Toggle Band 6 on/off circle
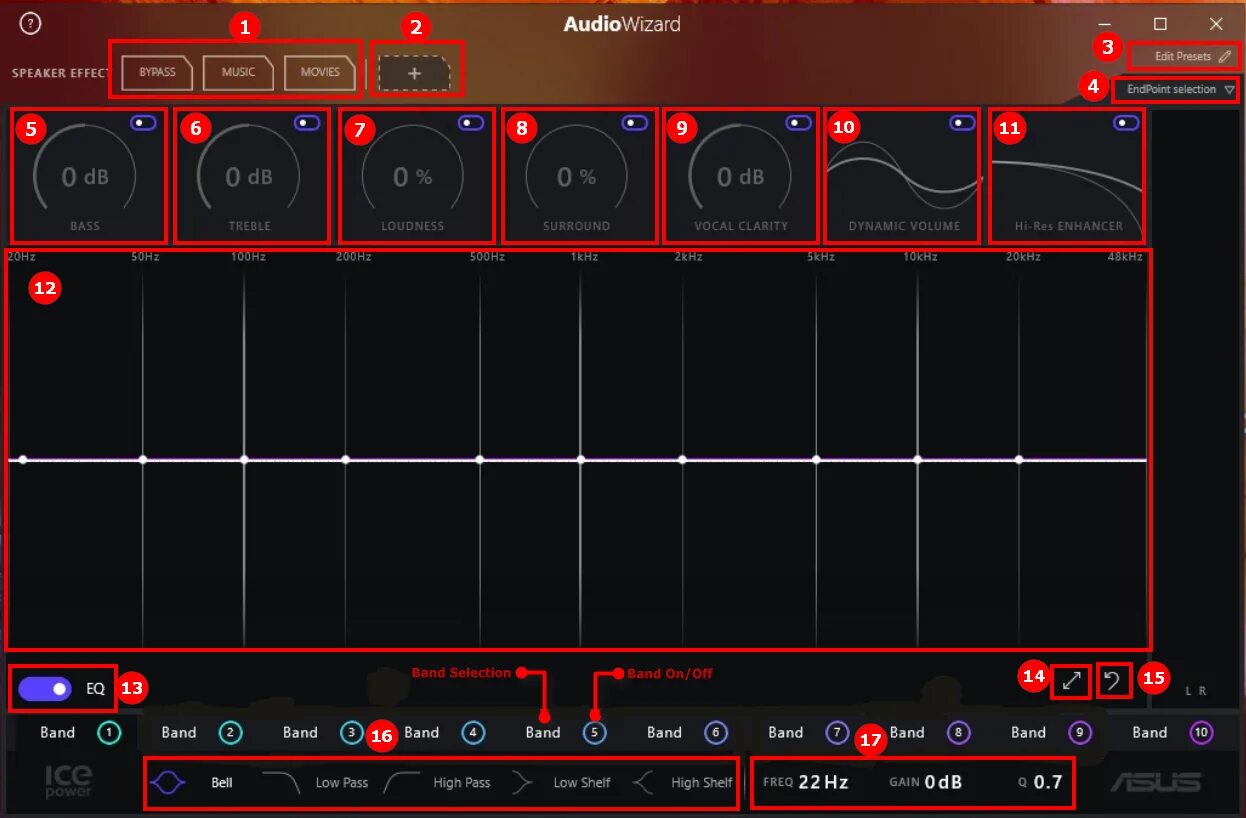Screen dimensions: 1246x818 tap(715, 733)
